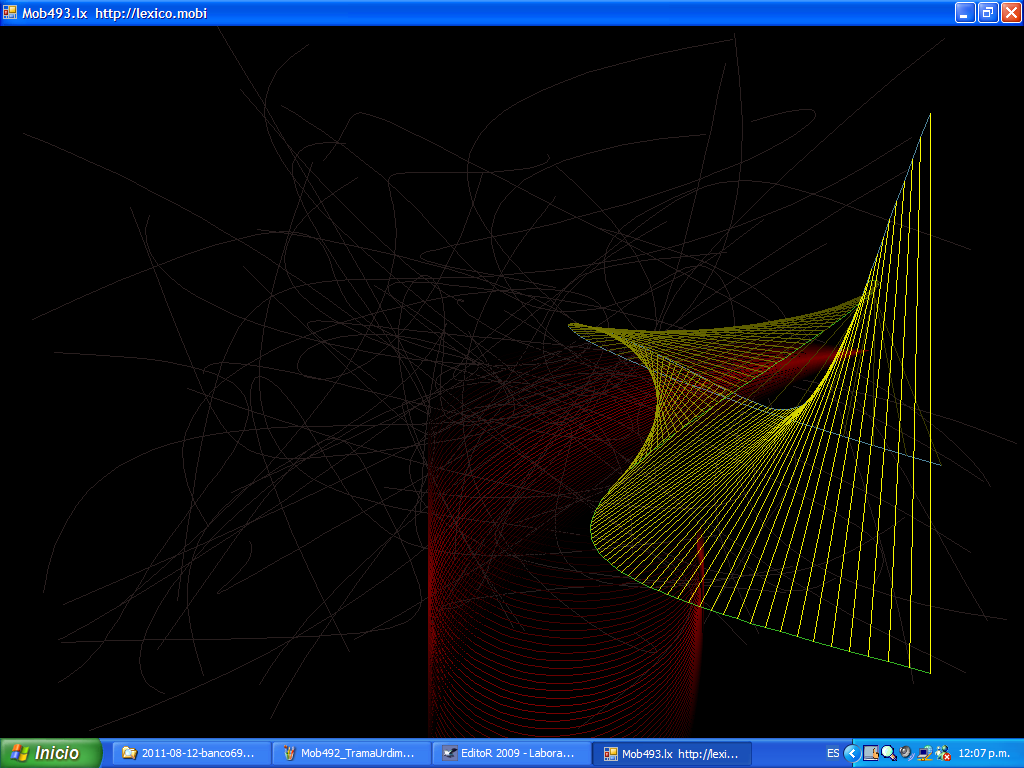
Task: Open the magnifier tray icon
Action: (888, 753)
